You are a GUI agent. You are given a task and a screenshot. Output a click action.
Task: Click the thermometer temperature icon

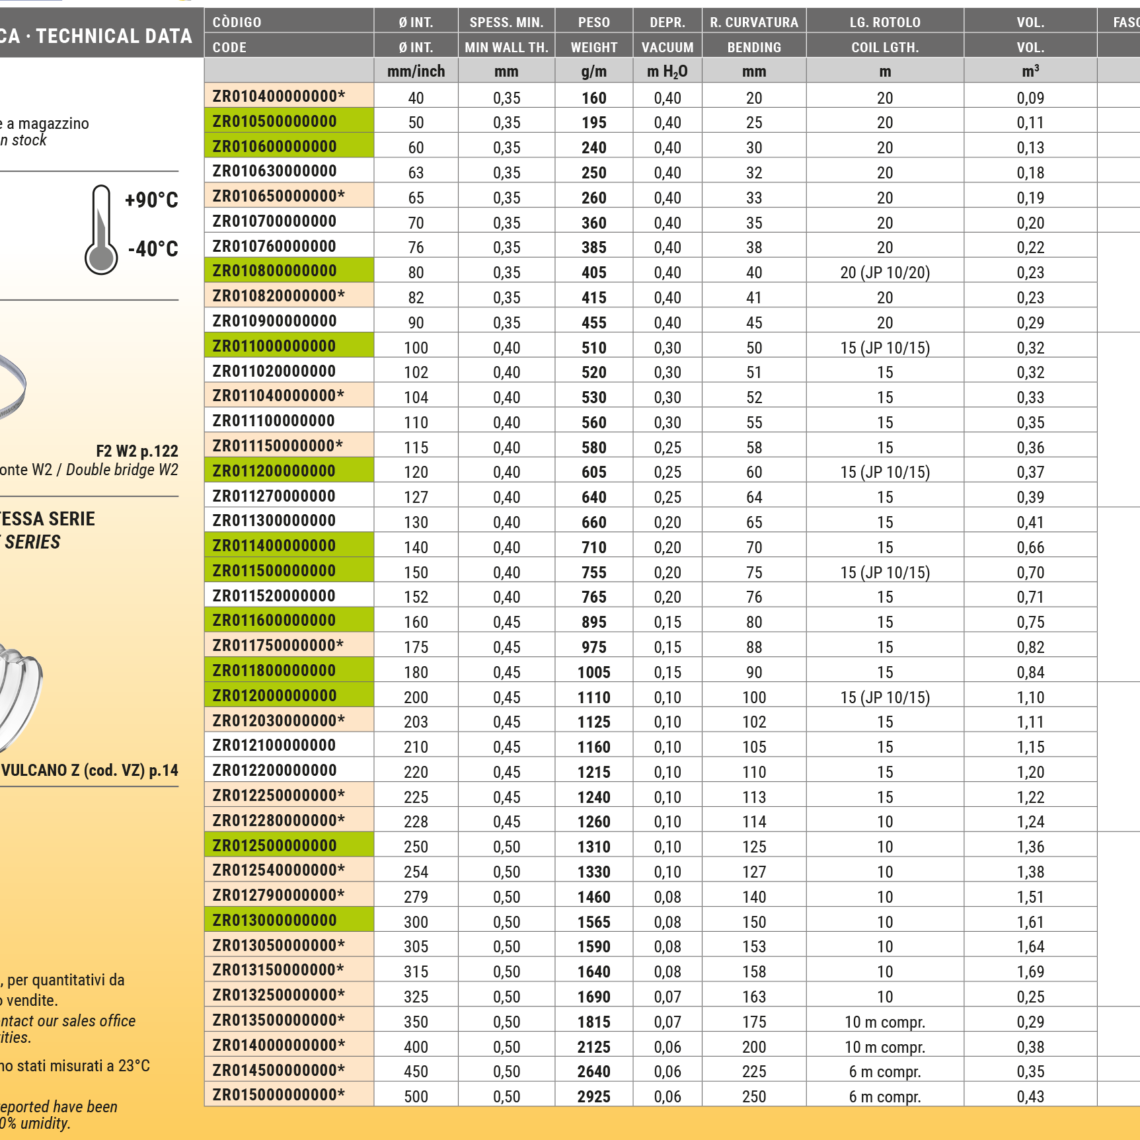tap(101, 229)
